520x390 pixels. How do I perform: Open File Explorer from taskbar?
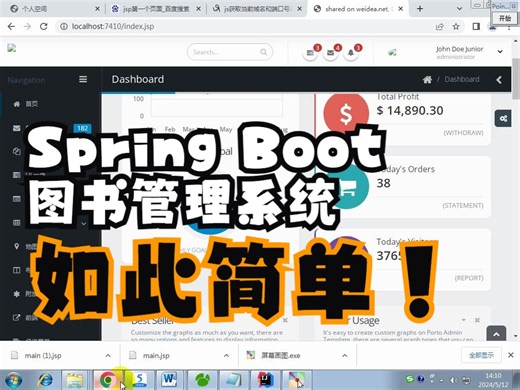75,380
